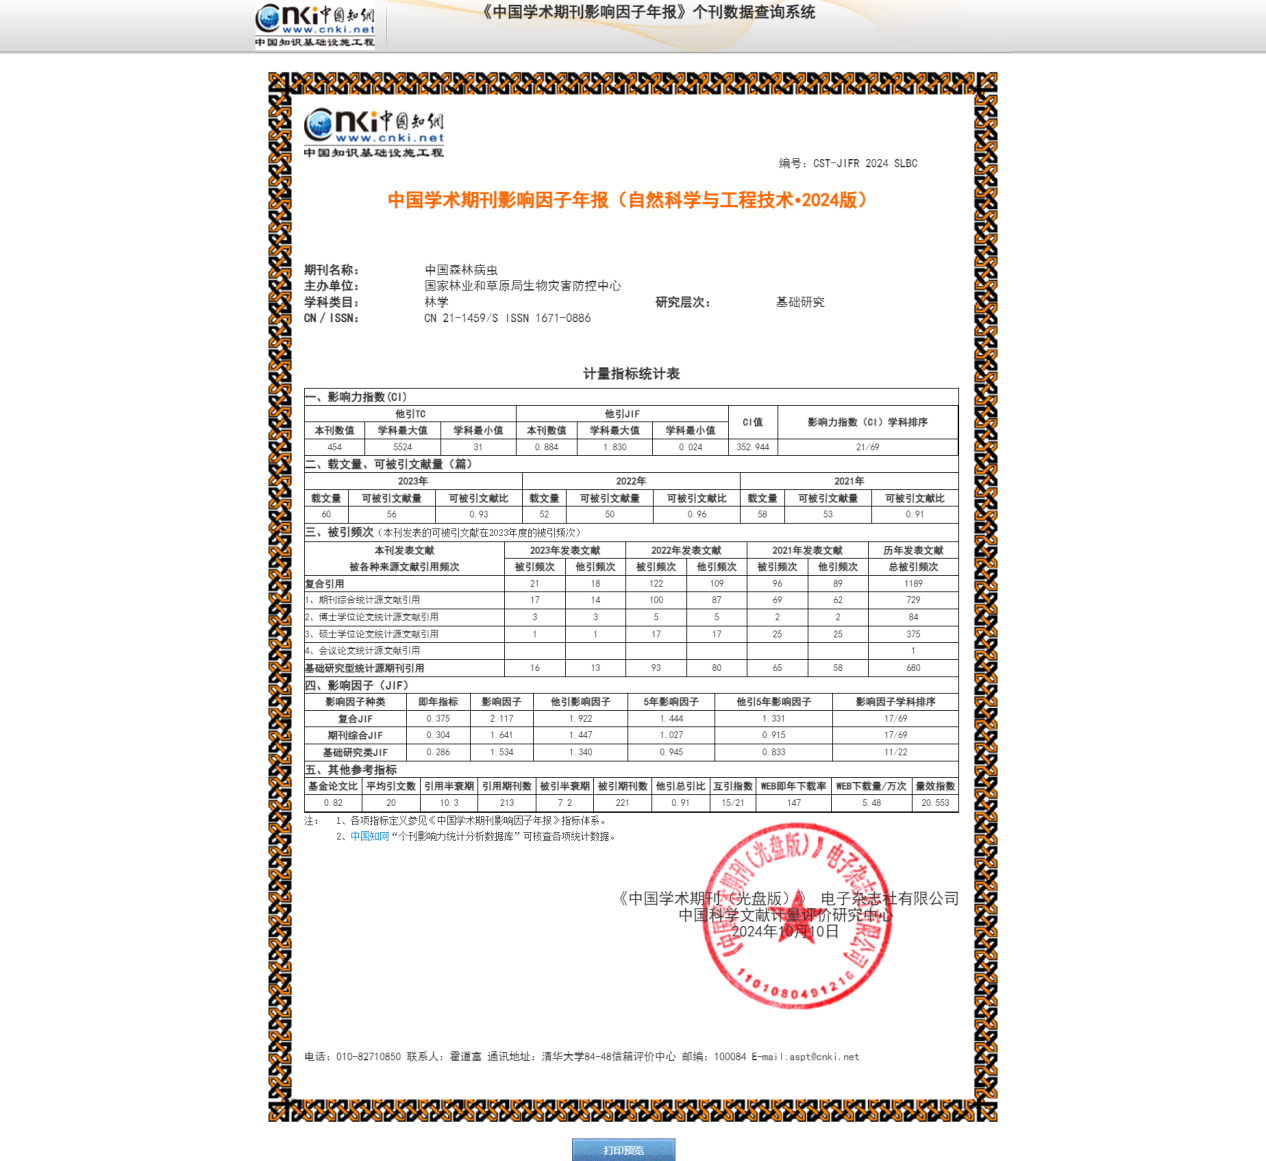Select the total cited frequency 1189
1266x1161 pixels.
point(913,583)
